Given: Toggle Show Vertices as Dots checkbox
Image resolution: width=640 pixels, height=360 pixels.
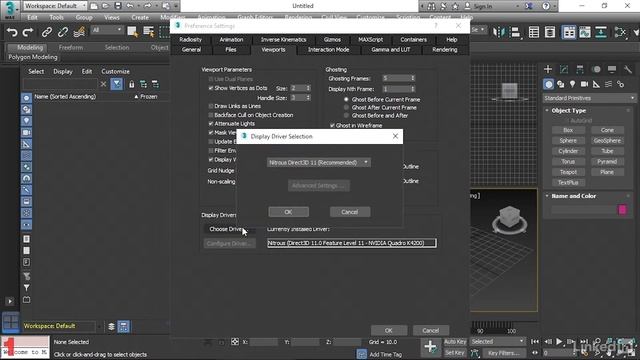Looking at the screenshot, I should coord(211,88).
